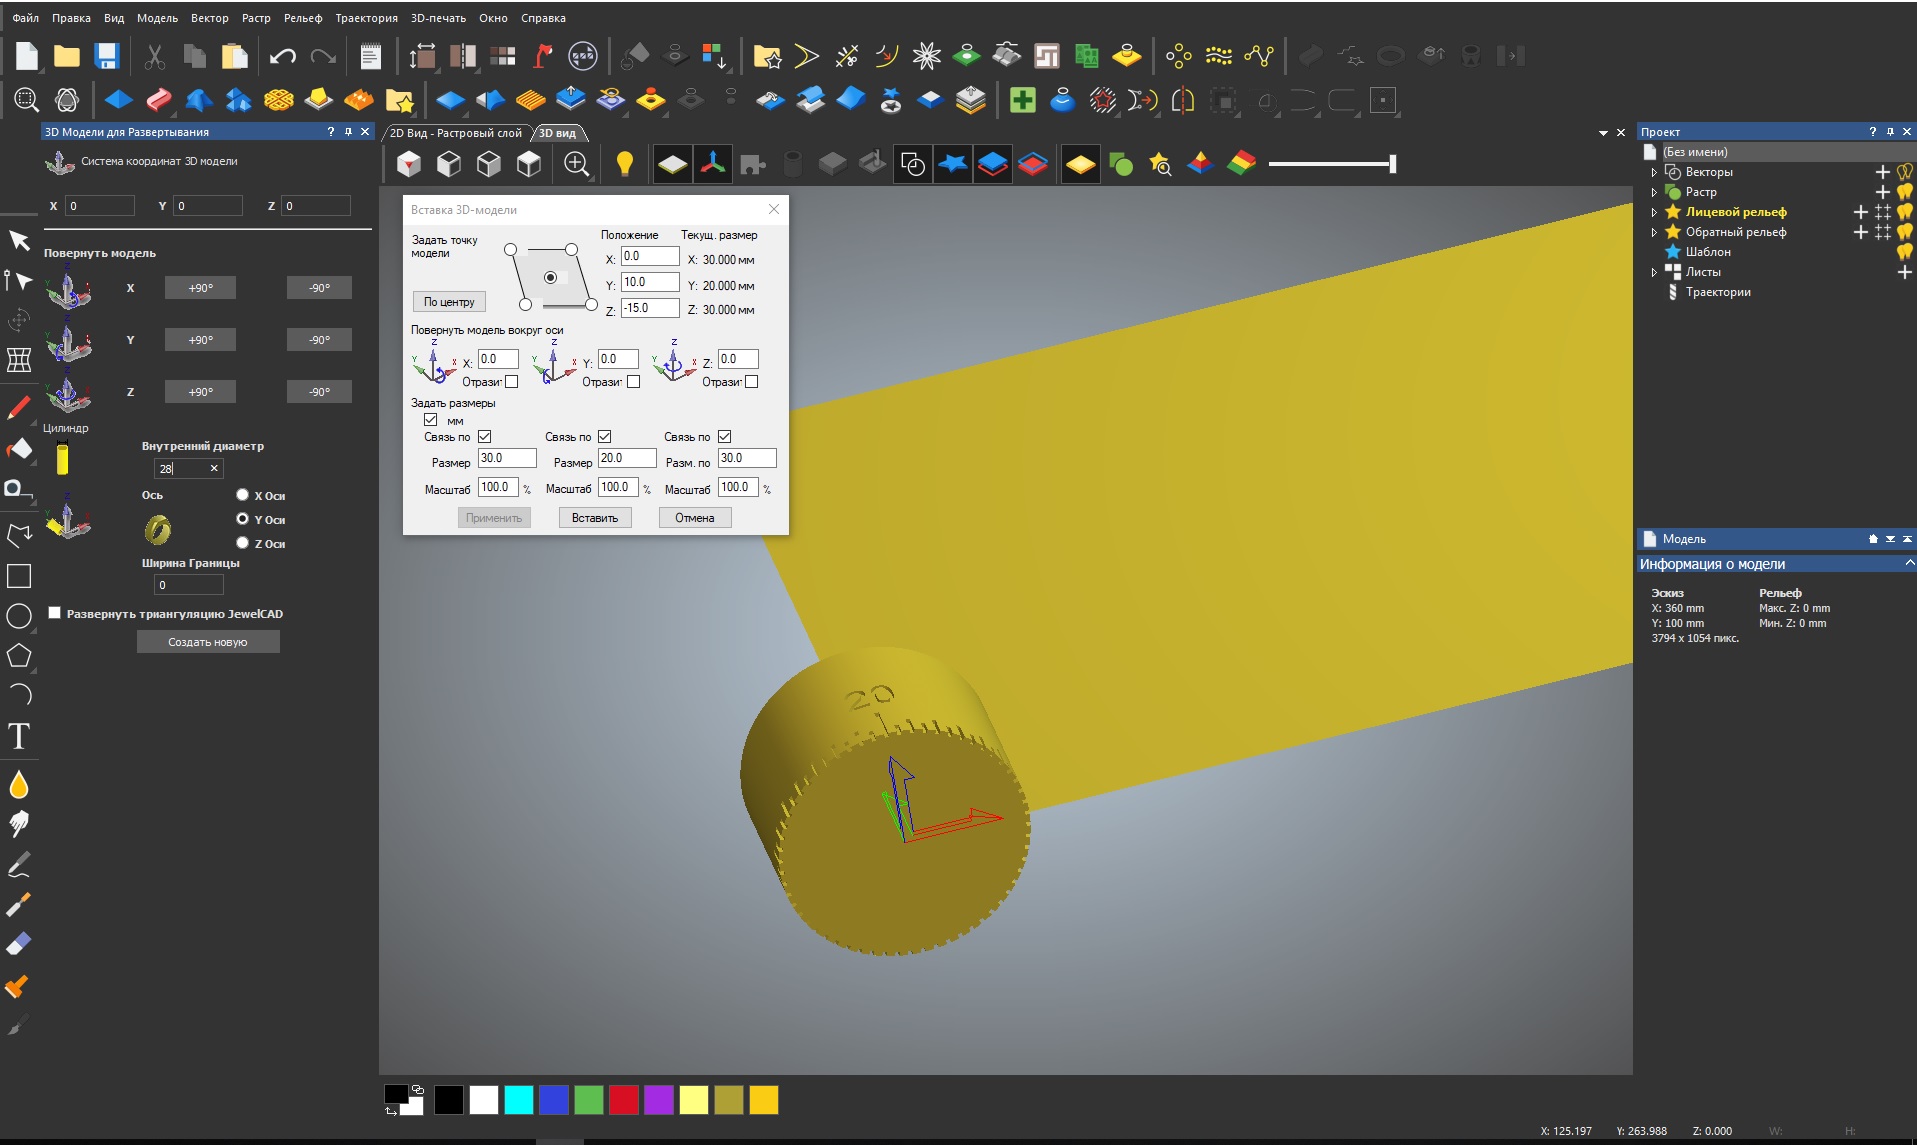Select the X Оси radio button
The width and height of the screenshot is (1917, 1145).
click(242, 495)
